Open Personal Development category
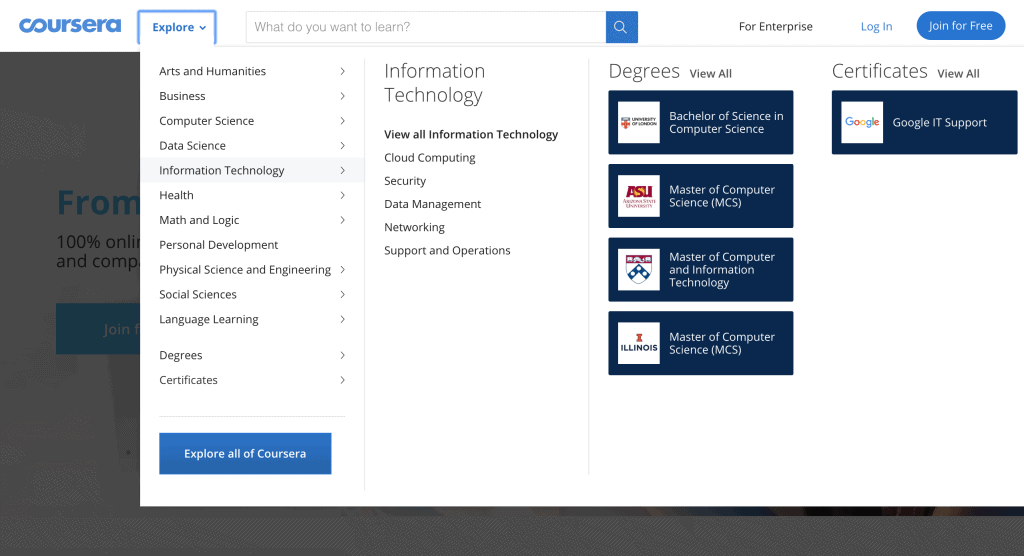This screenshot has width=1024, height=556. tap(219, 245)
